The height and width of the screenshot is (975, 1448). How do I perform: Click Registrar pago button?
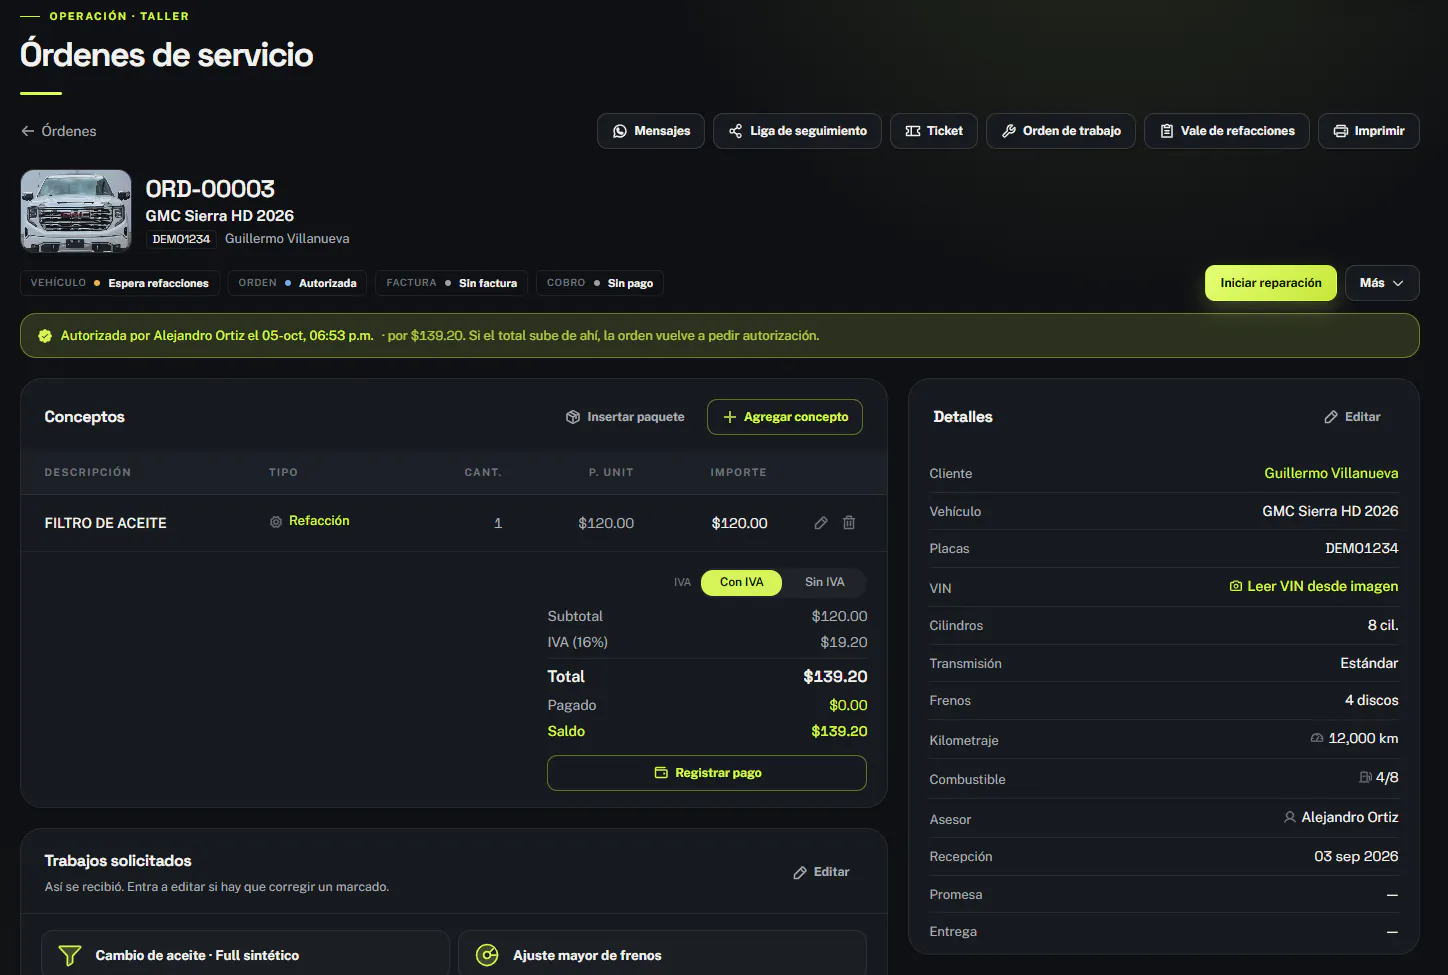tap(707, 773)
